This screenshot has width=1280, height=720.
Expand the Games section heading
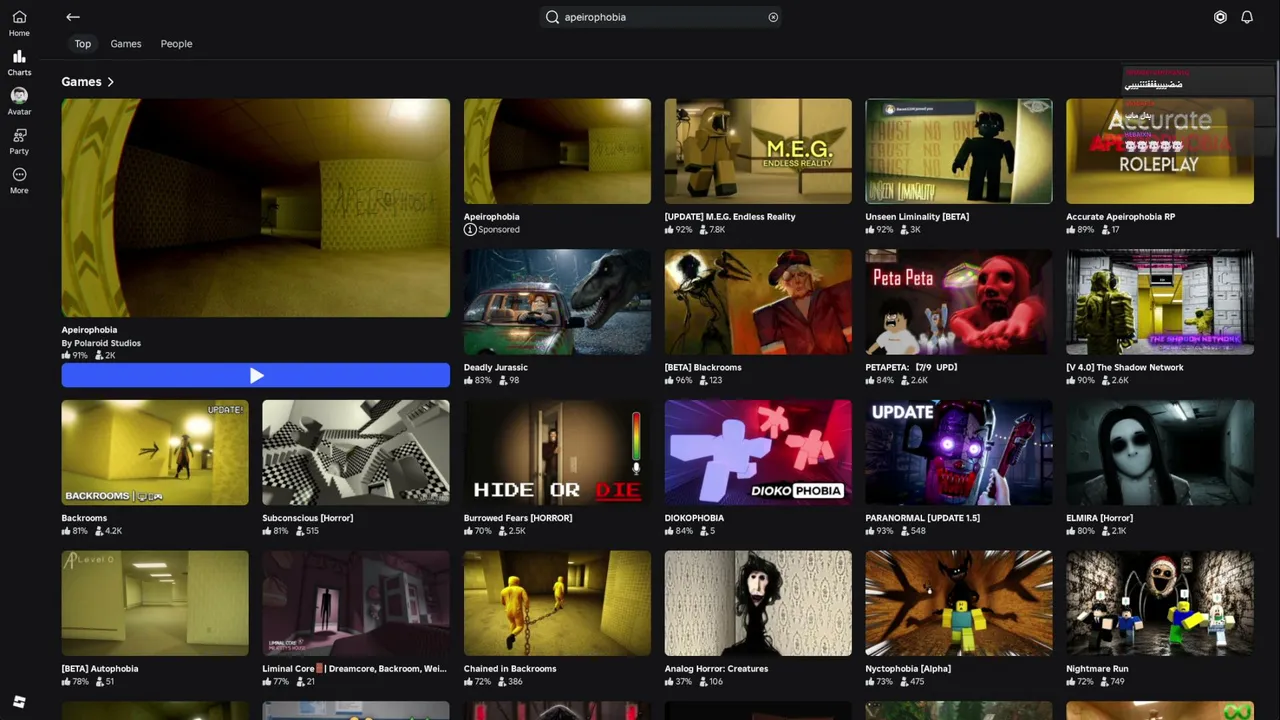[88, 82]
